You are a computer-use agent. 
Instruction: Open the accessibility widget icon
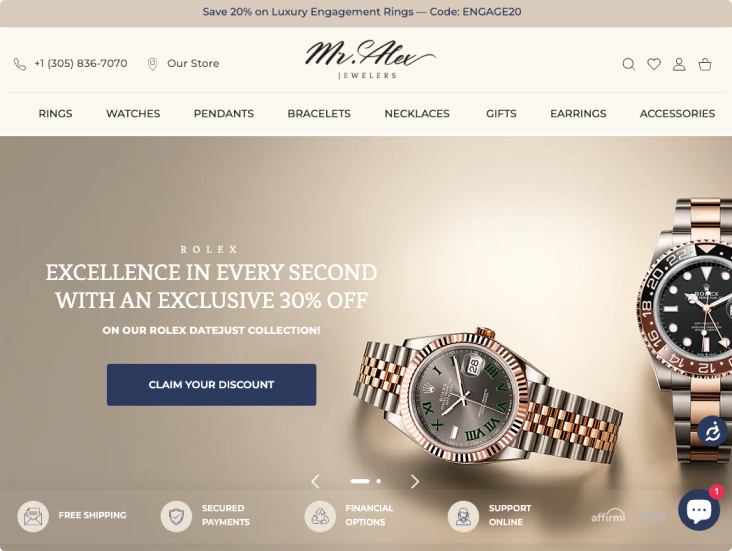pyautogui.click(x=712, y=431)
